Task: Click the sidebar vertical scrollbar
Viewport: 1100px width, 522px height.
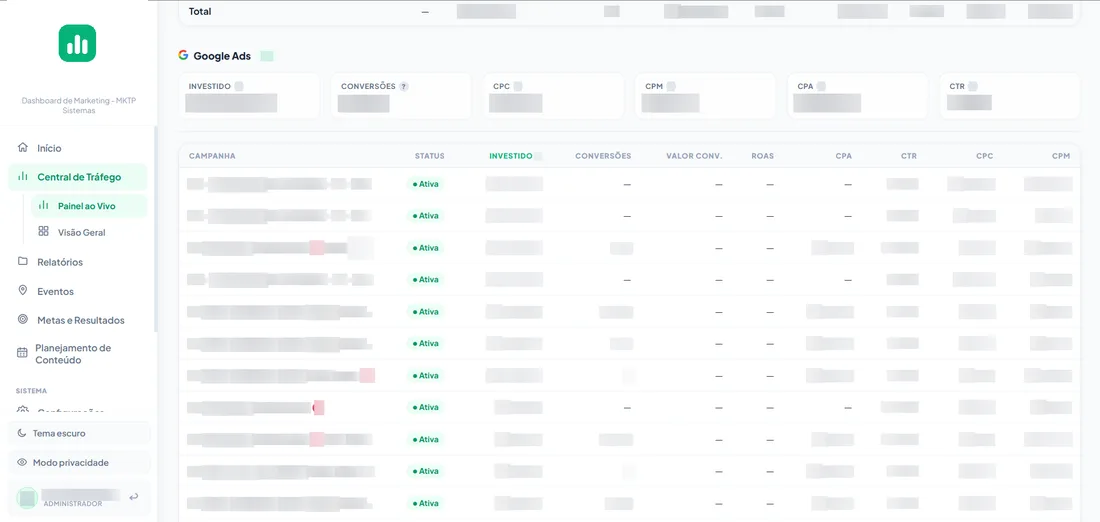Action: [156, 229]
